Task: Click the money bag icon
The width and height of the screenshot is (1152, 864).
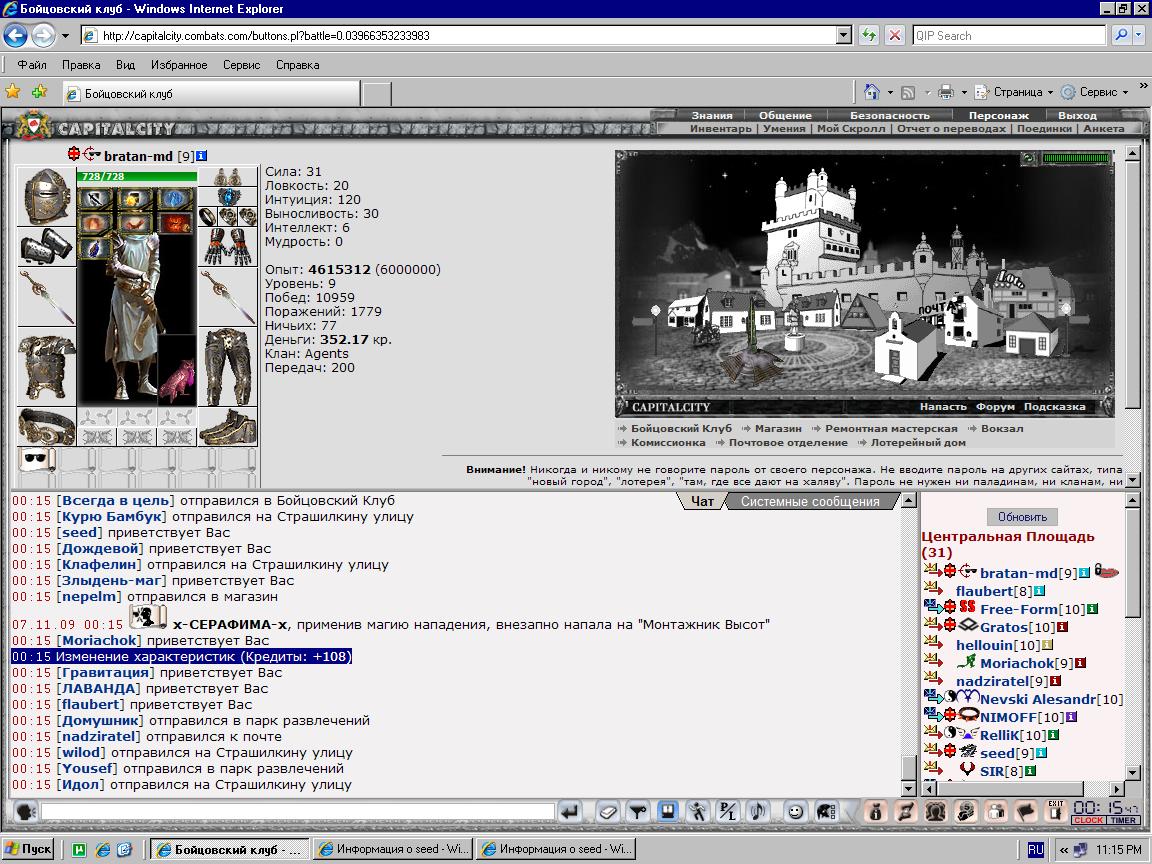Action: (x=875, y=811)
